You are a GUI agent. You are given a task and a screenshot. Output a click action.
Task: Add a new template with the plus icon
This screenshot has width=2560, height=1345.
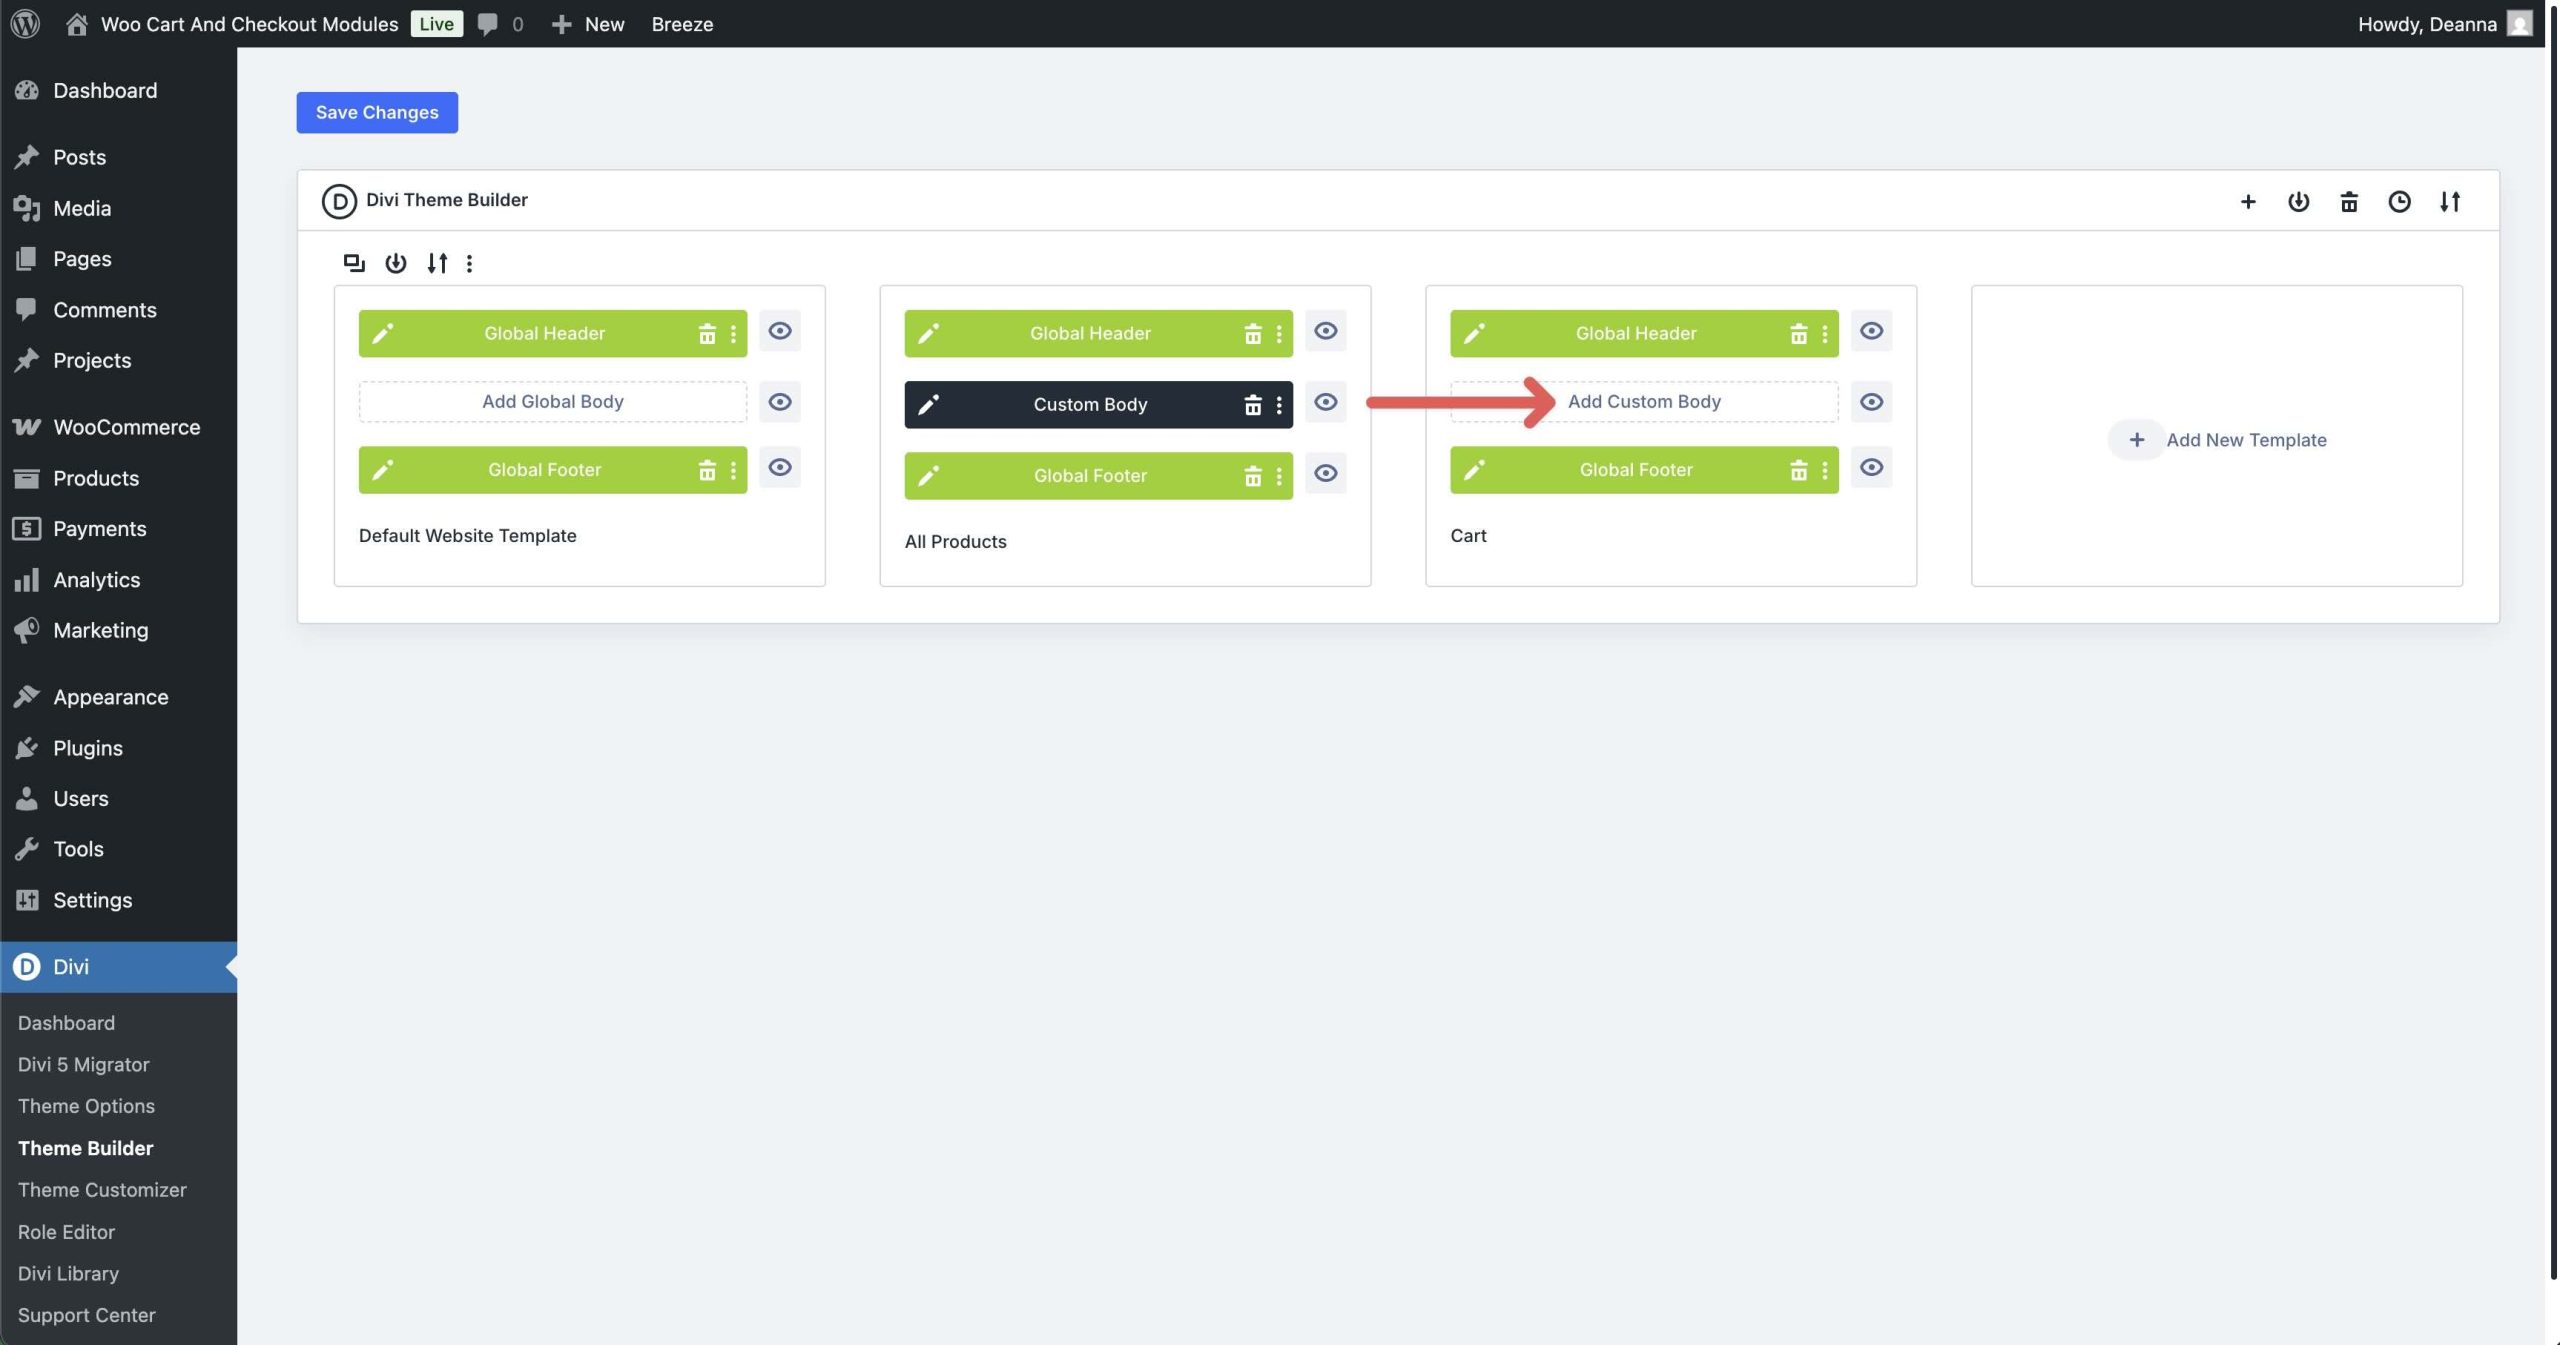pos(2247,201)
